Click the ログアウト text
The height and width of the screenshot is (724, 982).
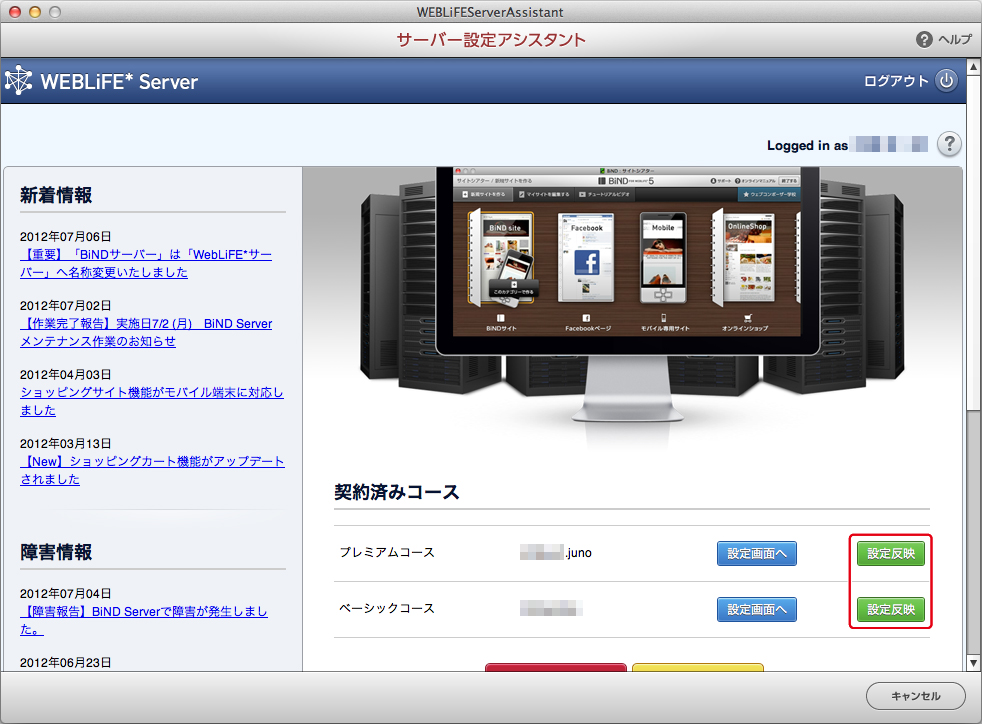(896, 81)
